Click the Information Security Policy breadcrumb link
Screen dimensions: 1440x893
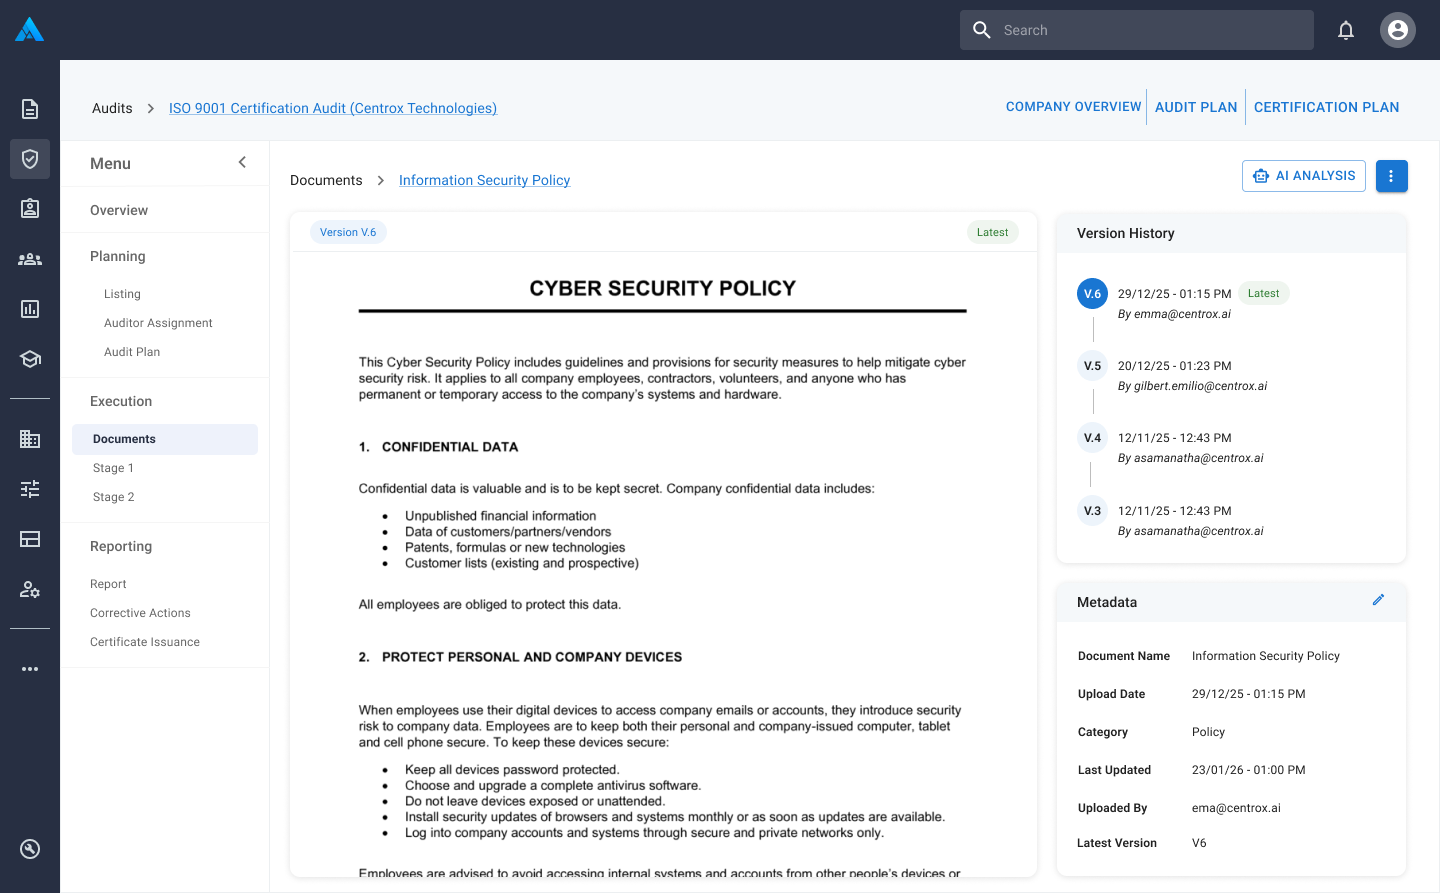pyautogui.click(x=484, y=180)
